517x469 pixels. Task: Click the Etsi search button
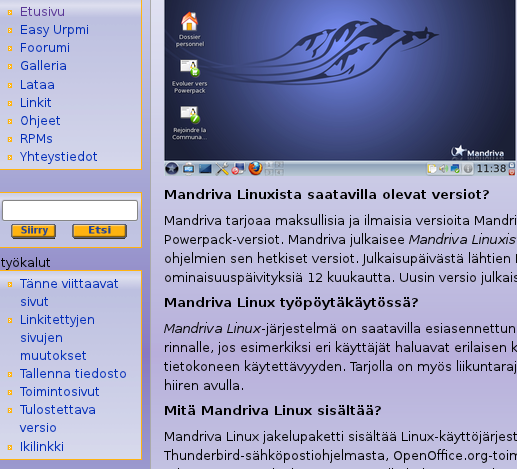pos(99,231)
